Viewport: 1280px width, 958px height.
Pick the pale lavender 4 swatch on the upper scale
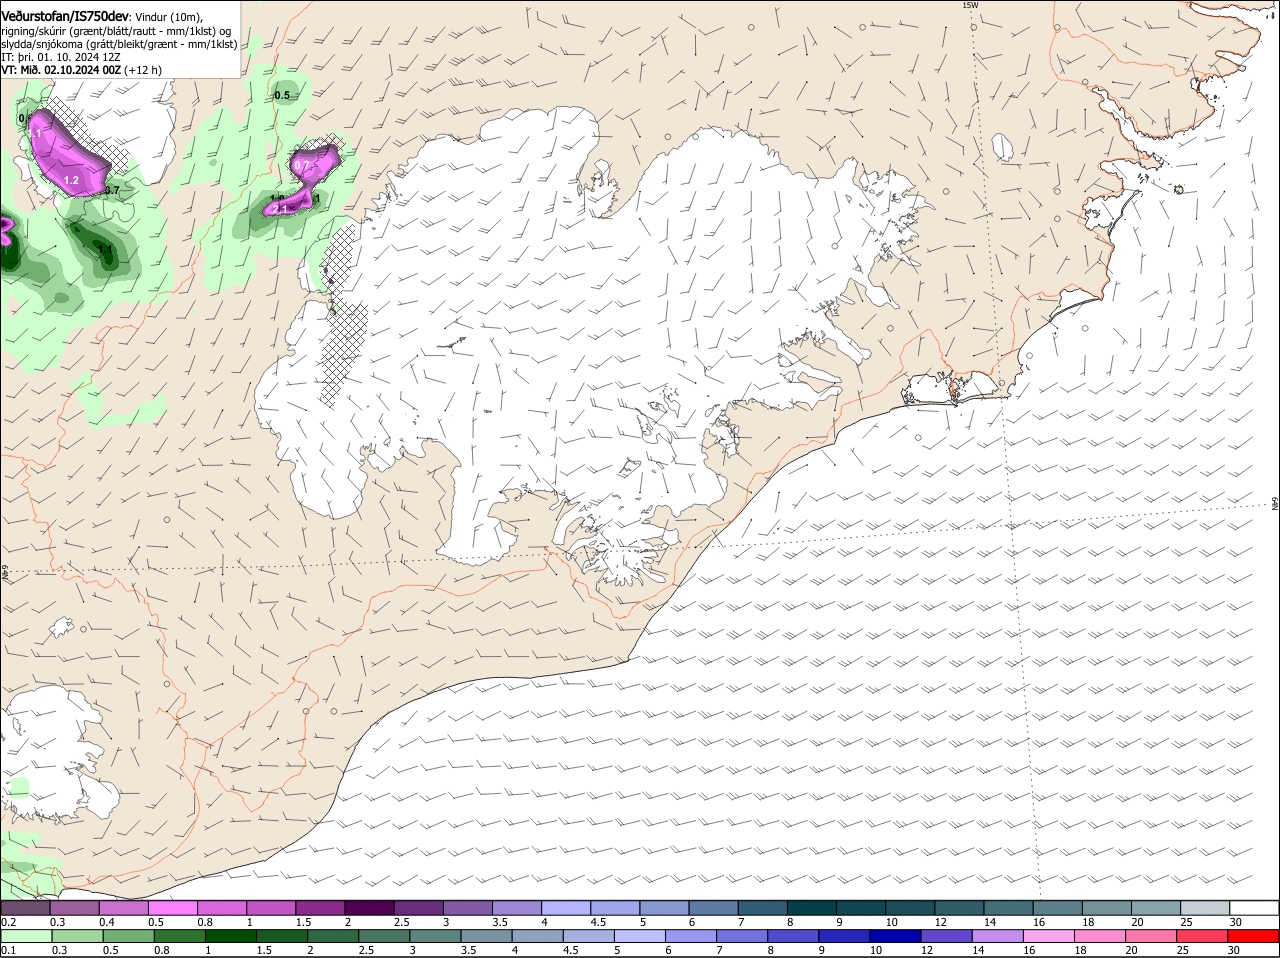tap(566, 908)
